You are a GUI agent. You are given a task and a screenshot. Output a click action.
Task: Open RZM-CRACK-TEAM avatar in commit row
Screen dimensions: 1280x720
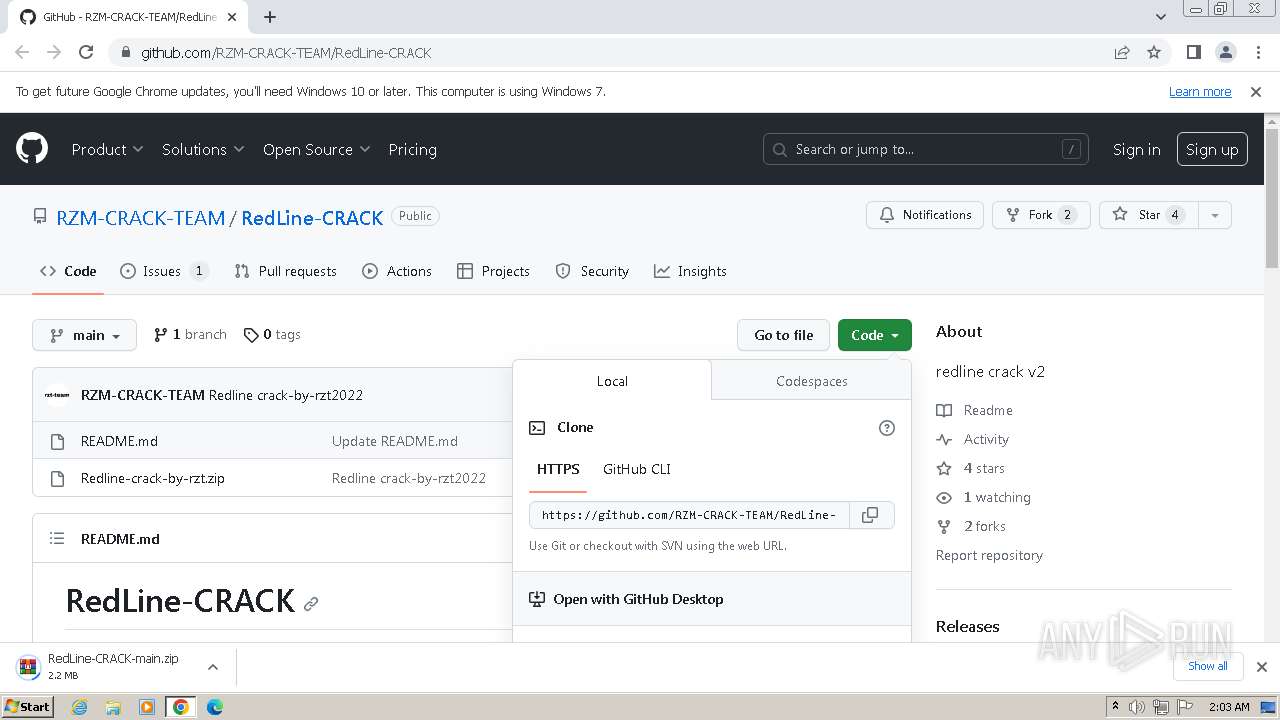point(57,395)
